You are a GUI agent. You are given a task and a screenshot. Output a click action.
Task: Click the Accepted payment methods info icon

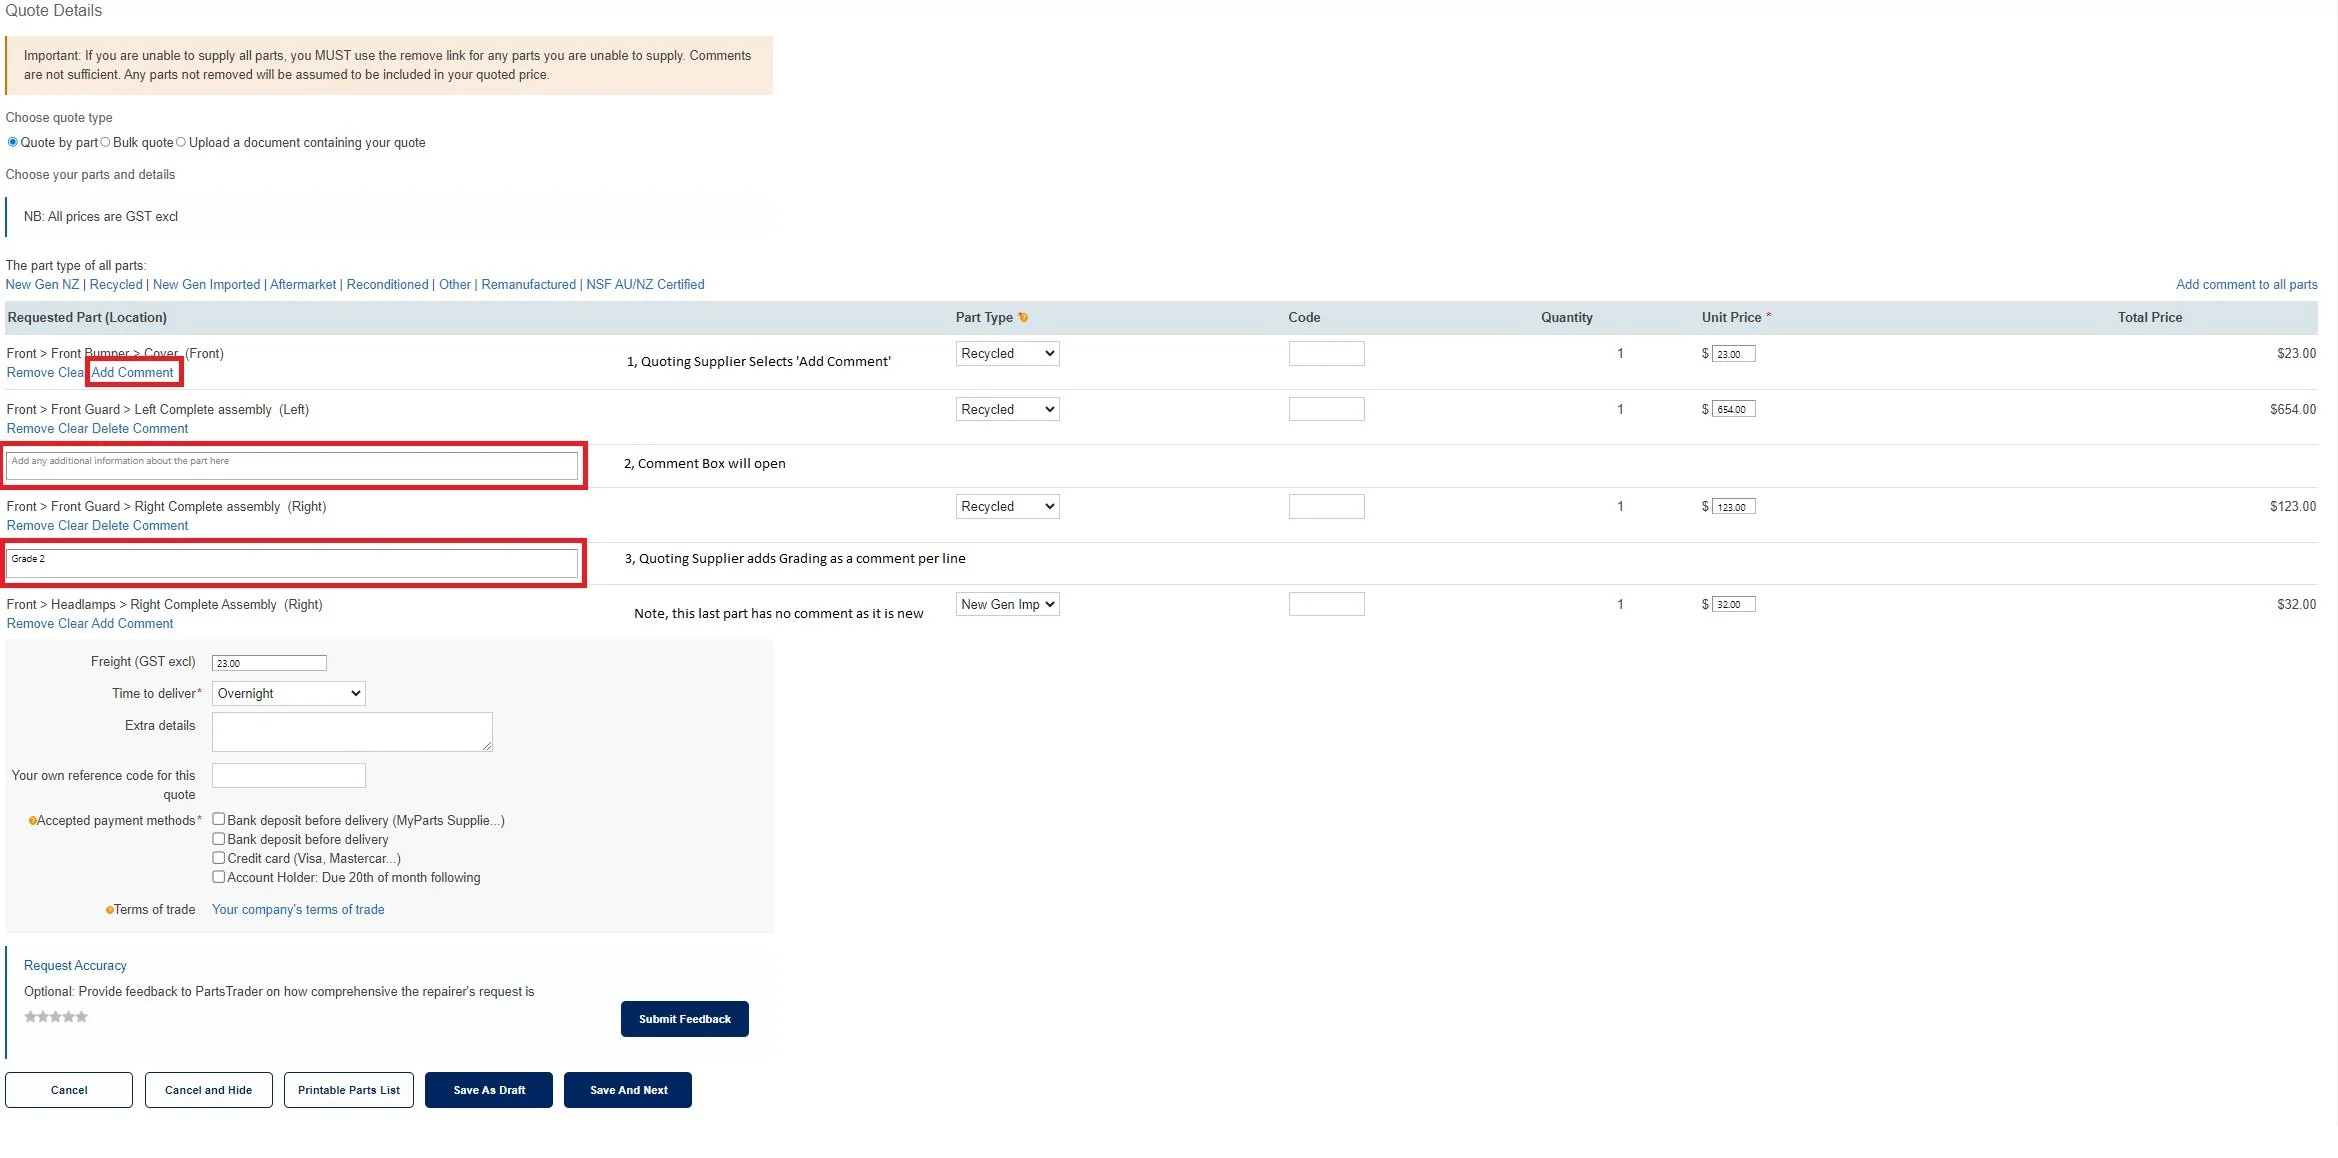(x=32, y=821)
